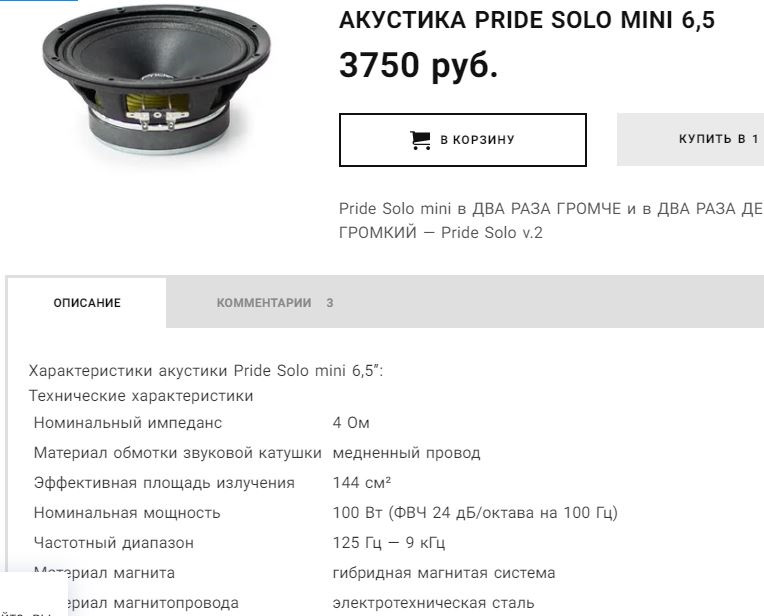
Task: Click «Материал обмотки звуковой катушки» label
Action: [177, 453]
